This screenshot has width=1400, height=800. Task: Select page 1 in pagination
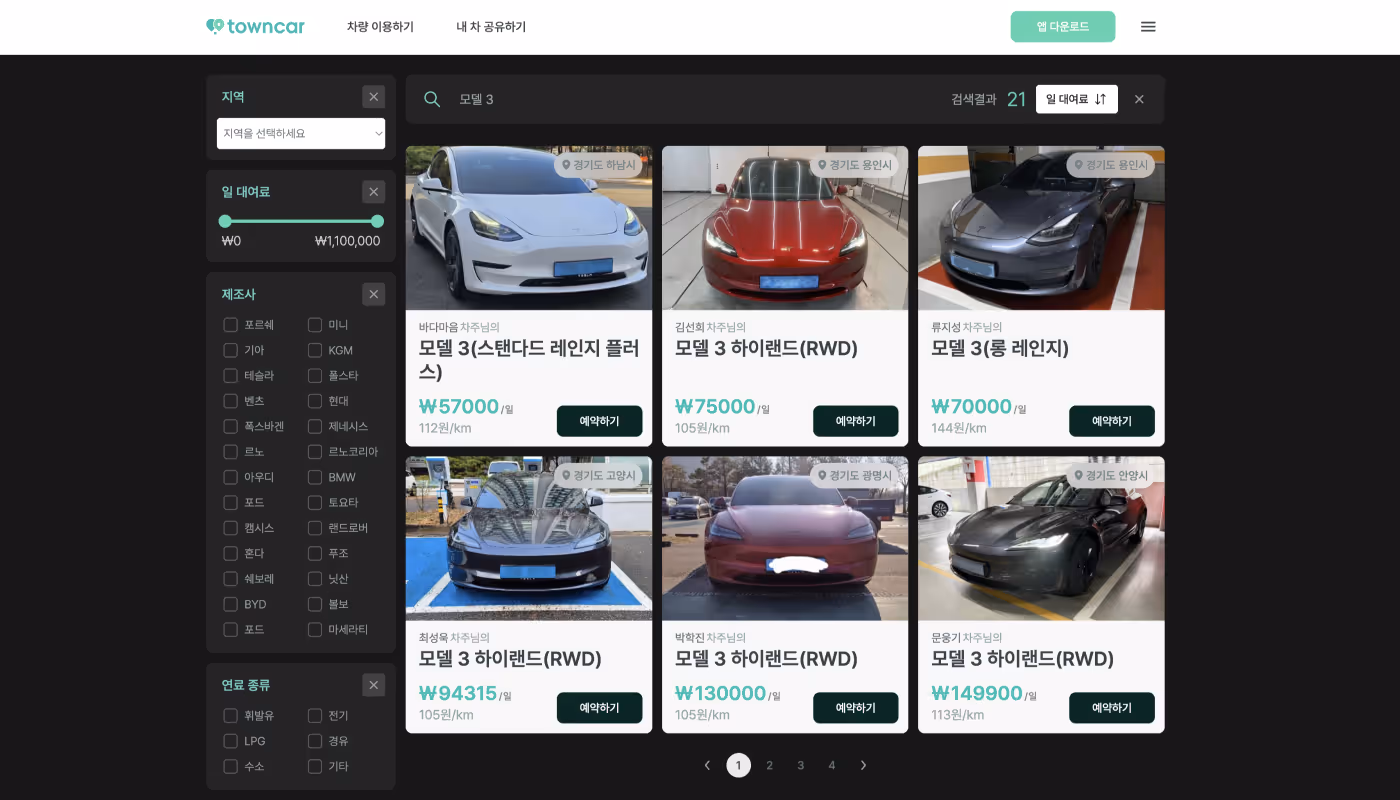point(739,765)
